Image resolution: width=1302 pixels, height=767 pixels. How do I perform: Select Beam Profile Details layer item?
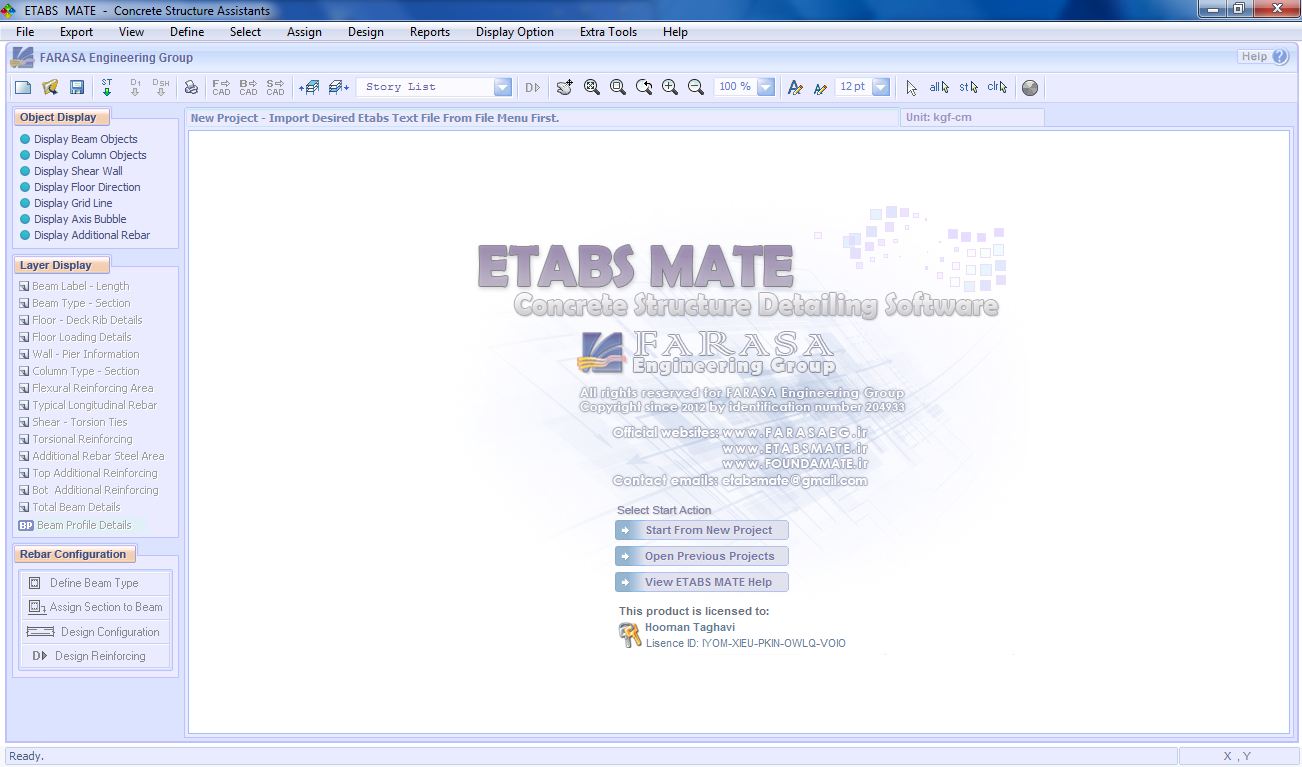pyautogui.click(x=75, y=525)
